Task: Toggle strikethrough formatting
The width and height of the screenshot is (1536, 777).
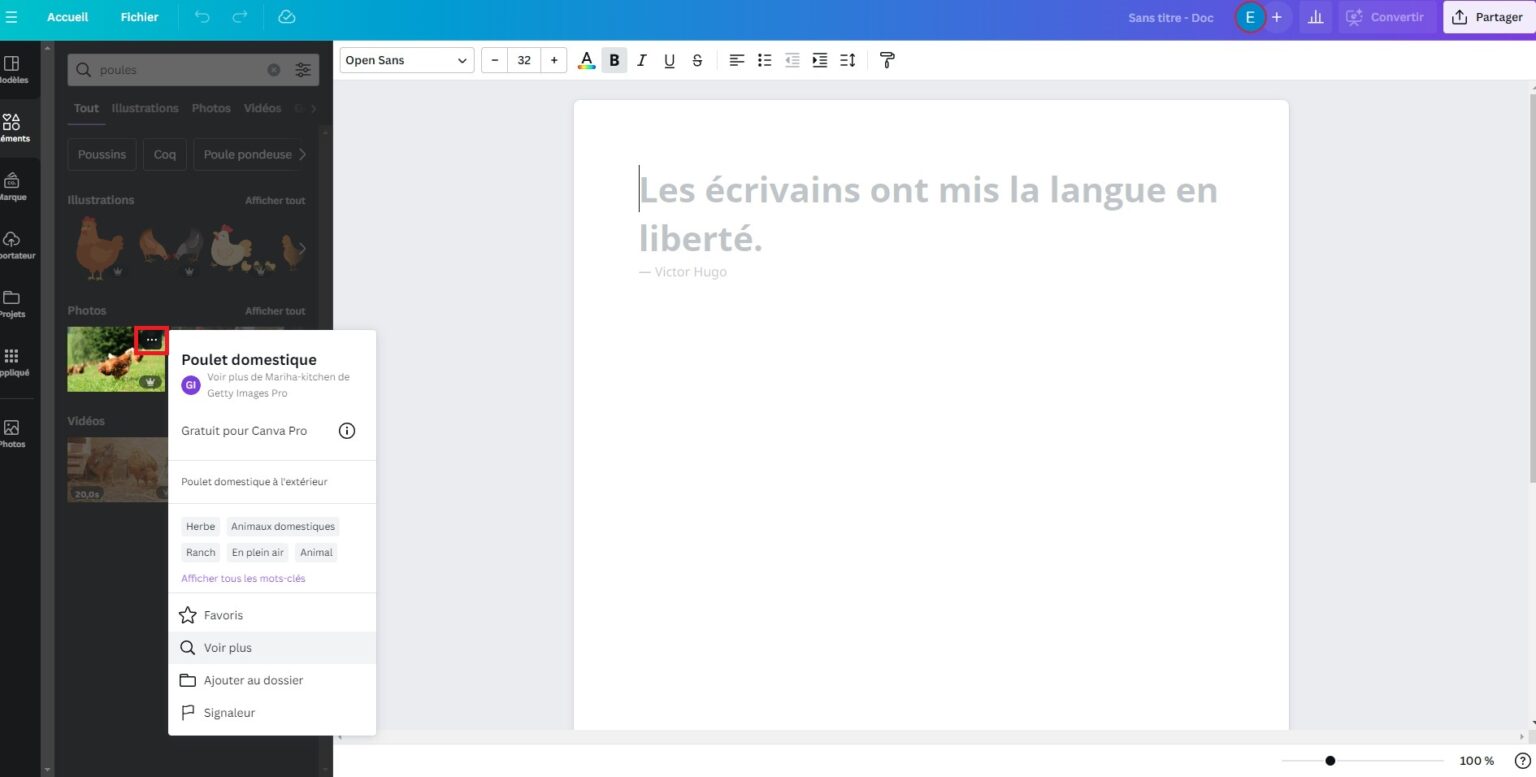Action: point(697,60)
